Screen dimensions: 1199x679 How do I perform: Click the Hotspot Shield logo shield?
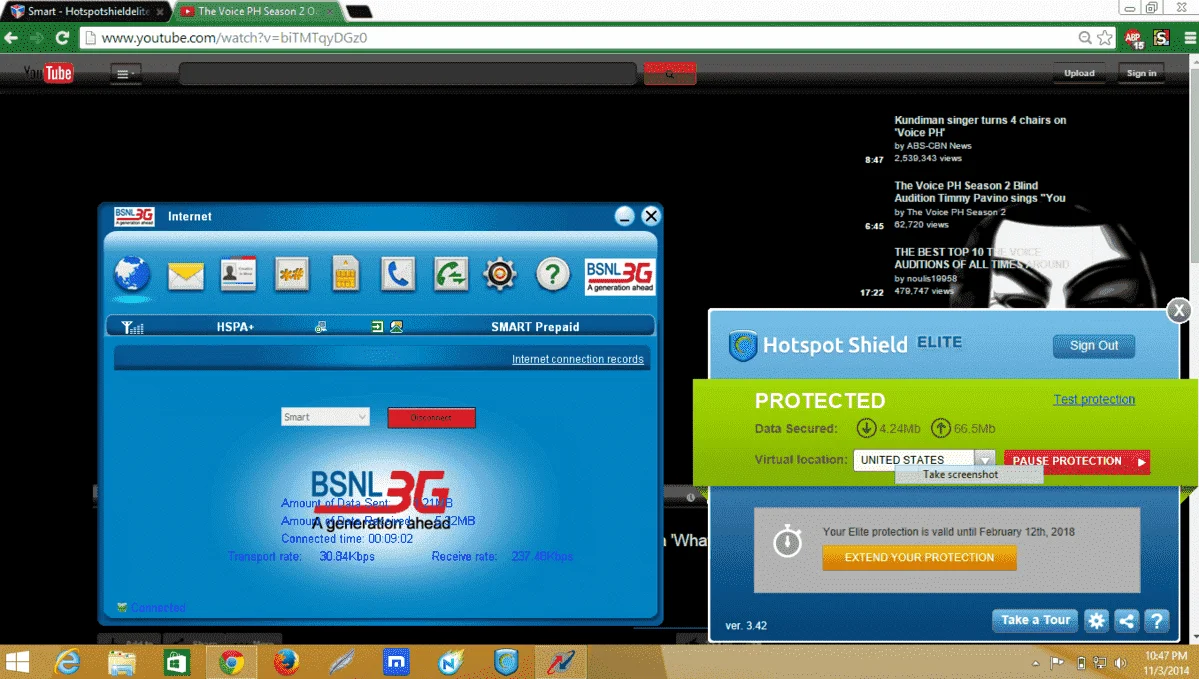[x=742, y=346]
